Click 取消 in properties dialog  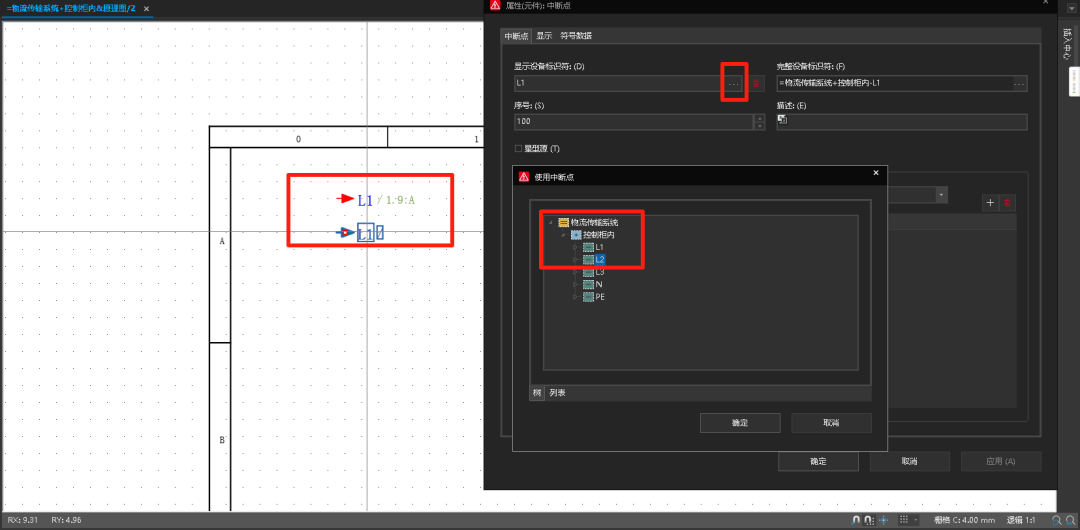[x=910, y=461]
